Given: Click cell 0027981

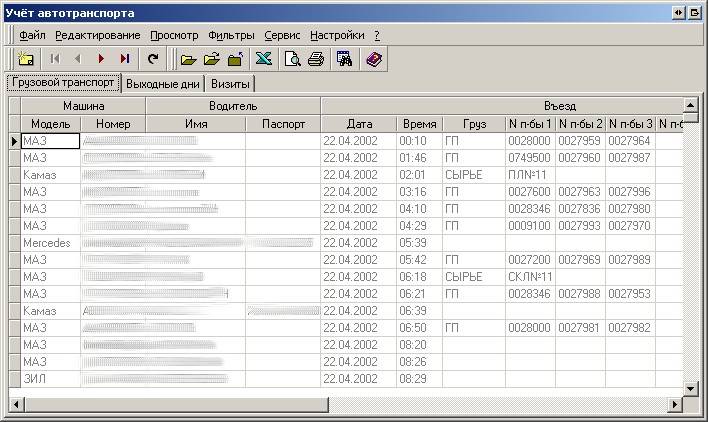Looking at the screenshot, I should 581,328.
